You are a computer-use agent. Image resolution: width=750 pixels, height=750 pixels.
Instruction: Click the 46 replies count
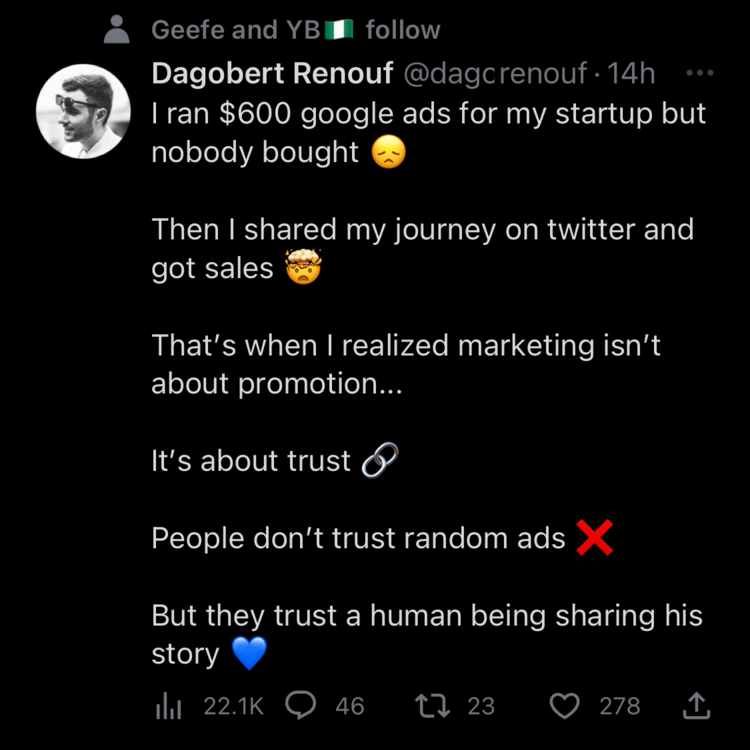pos(350,706)
